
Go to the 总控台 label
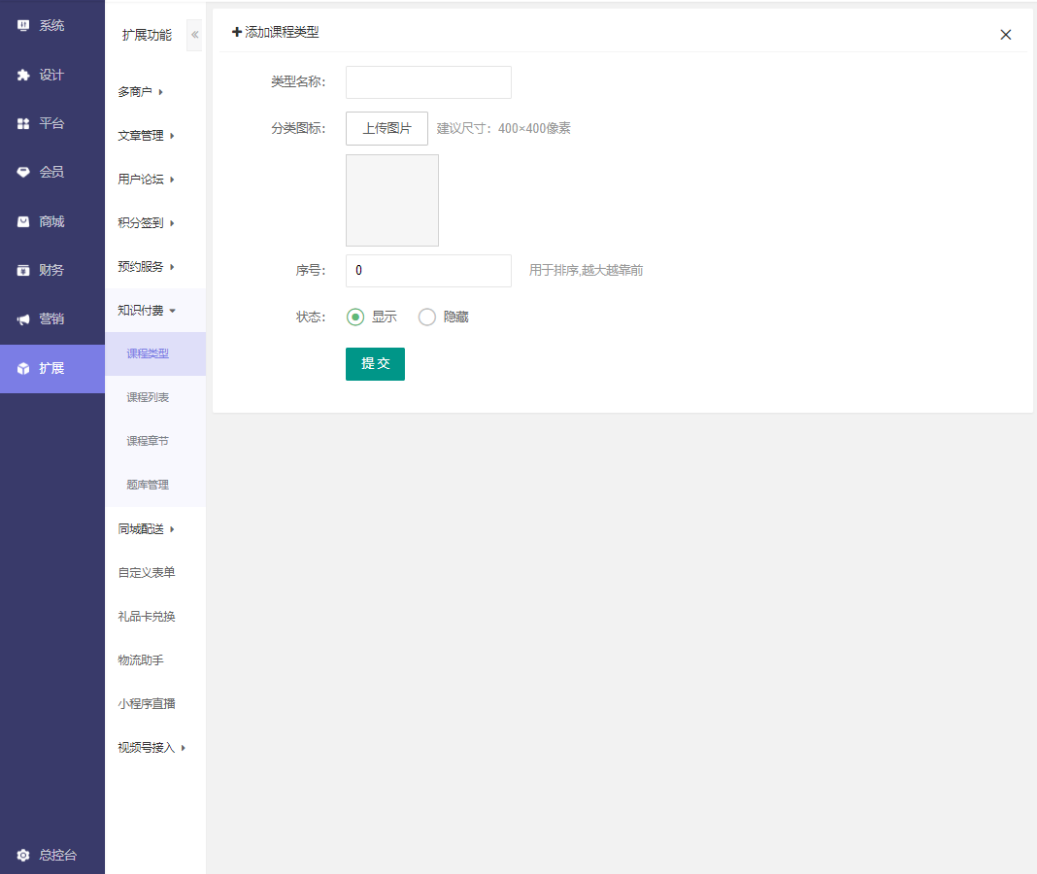click(58, 855)
